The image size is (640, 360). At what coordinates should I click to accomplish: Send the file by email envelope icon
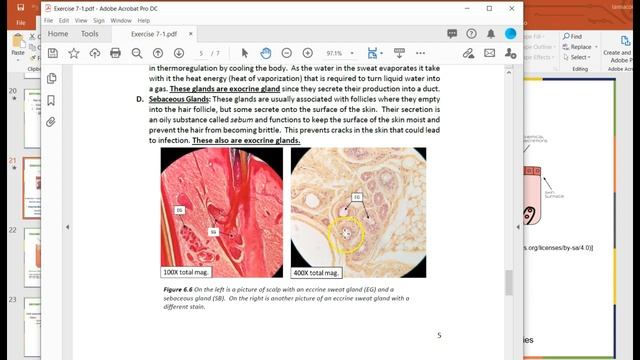[489, 53]
